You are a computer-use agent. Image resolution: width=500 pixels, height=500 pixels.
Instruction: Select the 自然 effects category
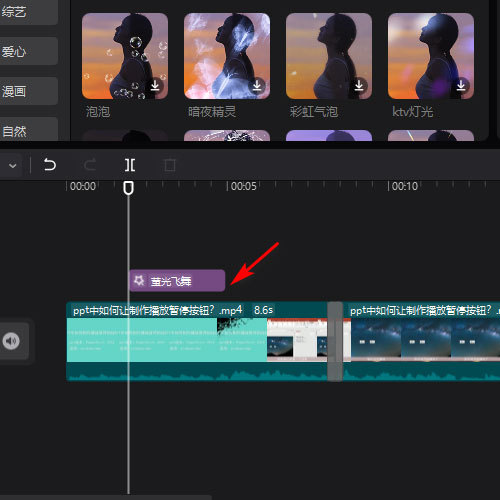pos(29,129)
